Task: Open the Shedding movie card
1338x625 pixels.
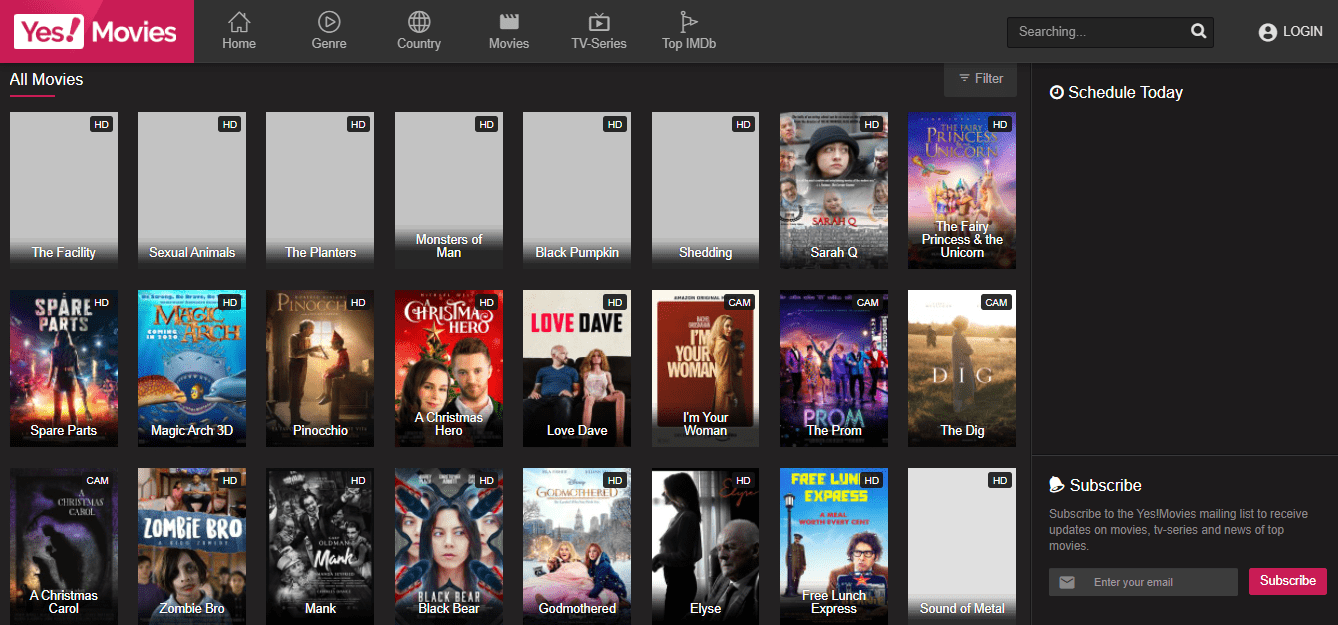Action: (x=706, y=190)
